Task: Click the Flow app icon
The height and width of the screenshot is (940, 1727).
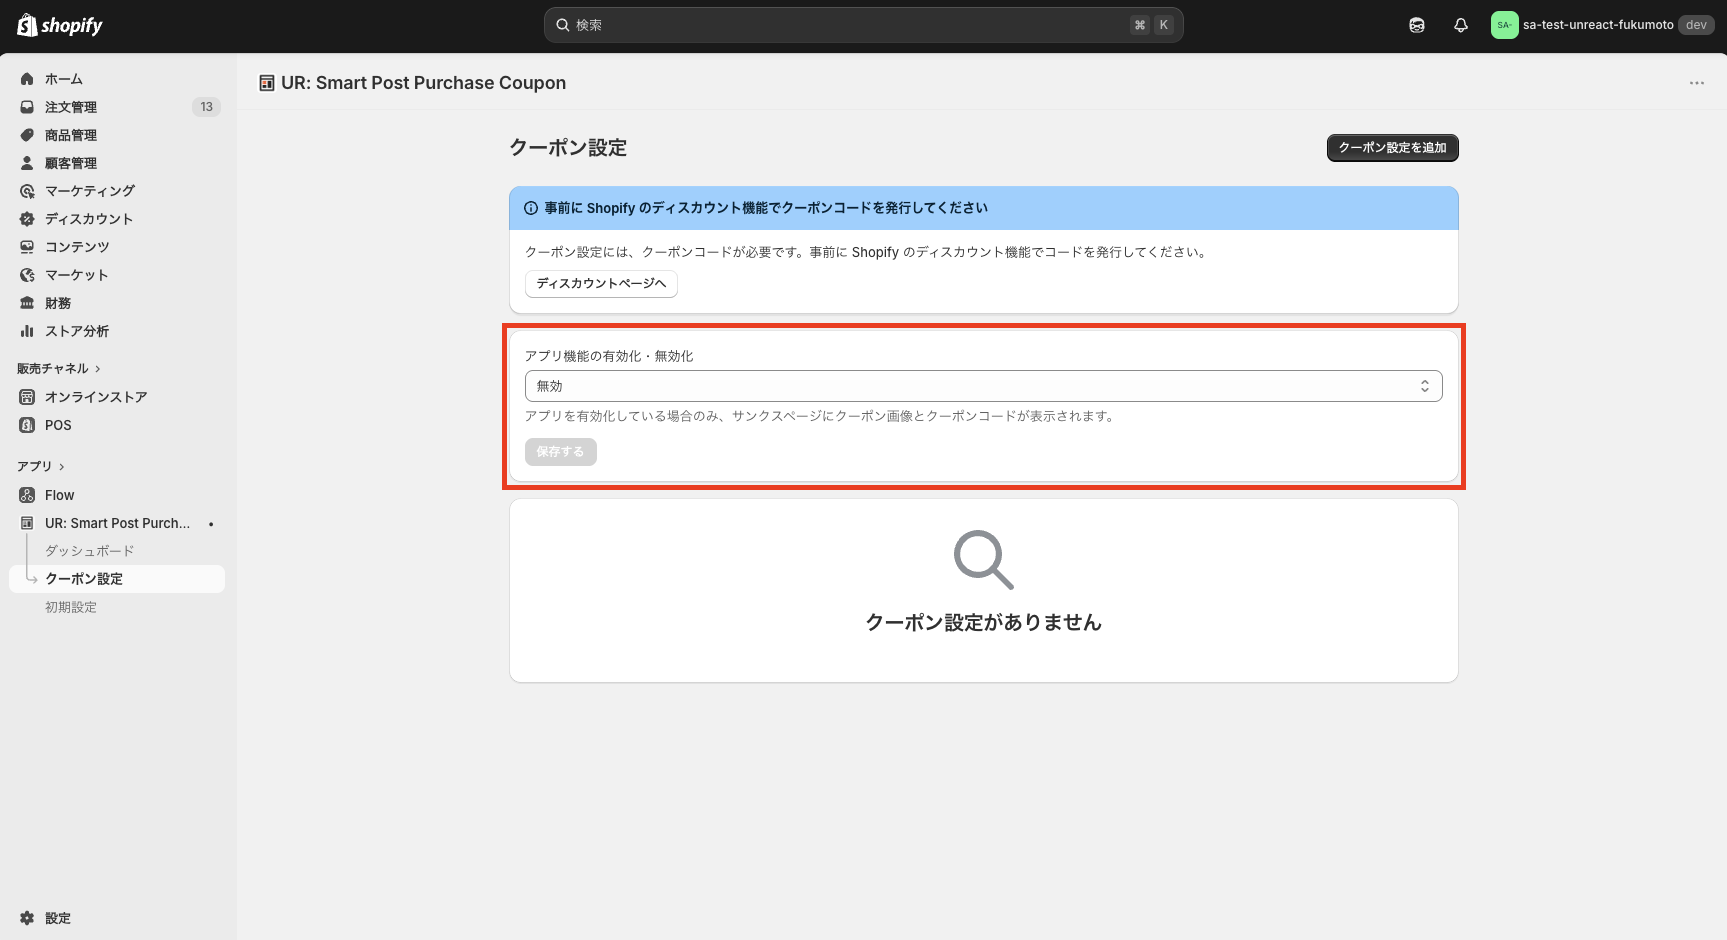Action: coord(27,495)
